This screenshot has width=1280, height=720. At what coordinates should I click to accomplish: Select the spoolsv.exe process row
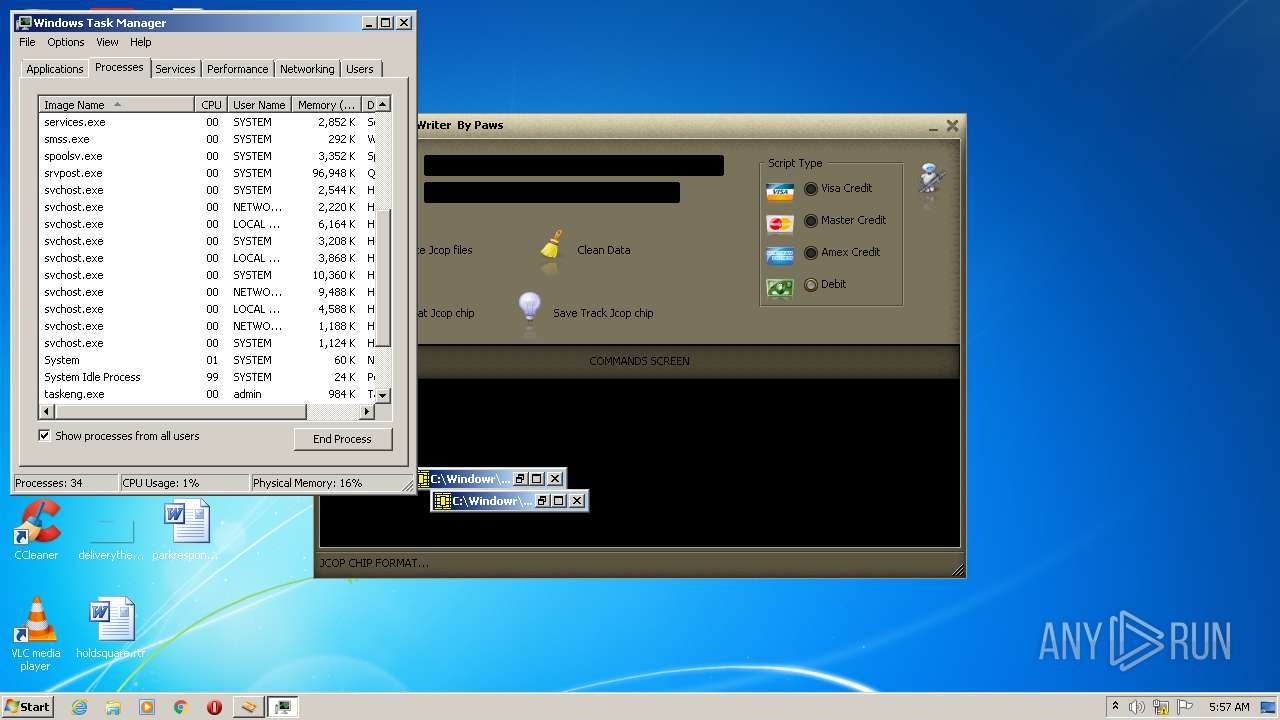pyautogui.click(x=207, y=156)
